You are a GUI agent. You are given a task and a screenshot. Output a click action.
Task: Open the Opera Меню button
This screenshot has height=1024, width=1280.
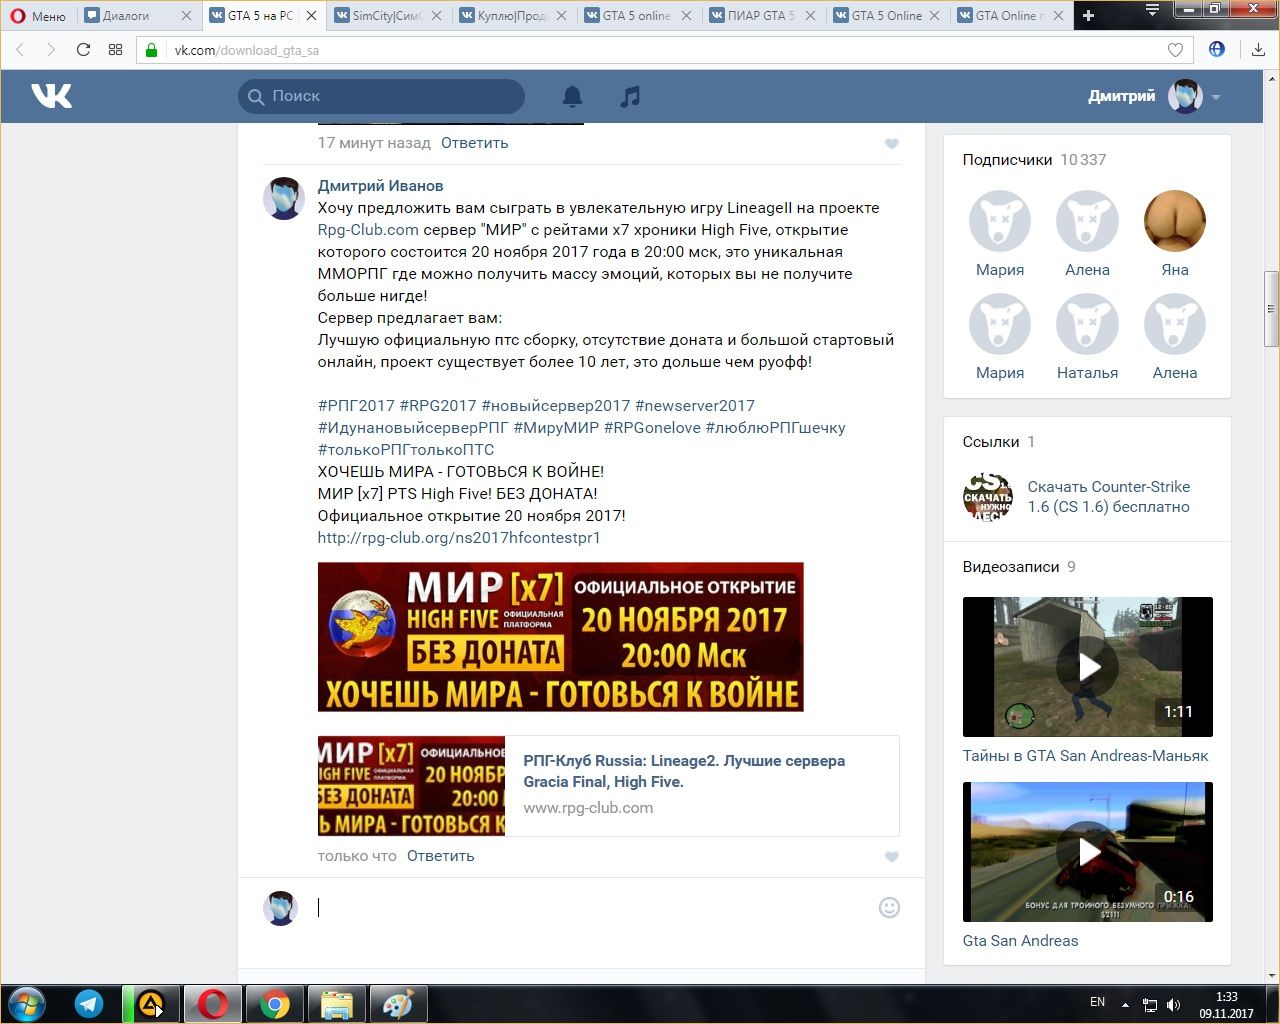coord(38,15)
